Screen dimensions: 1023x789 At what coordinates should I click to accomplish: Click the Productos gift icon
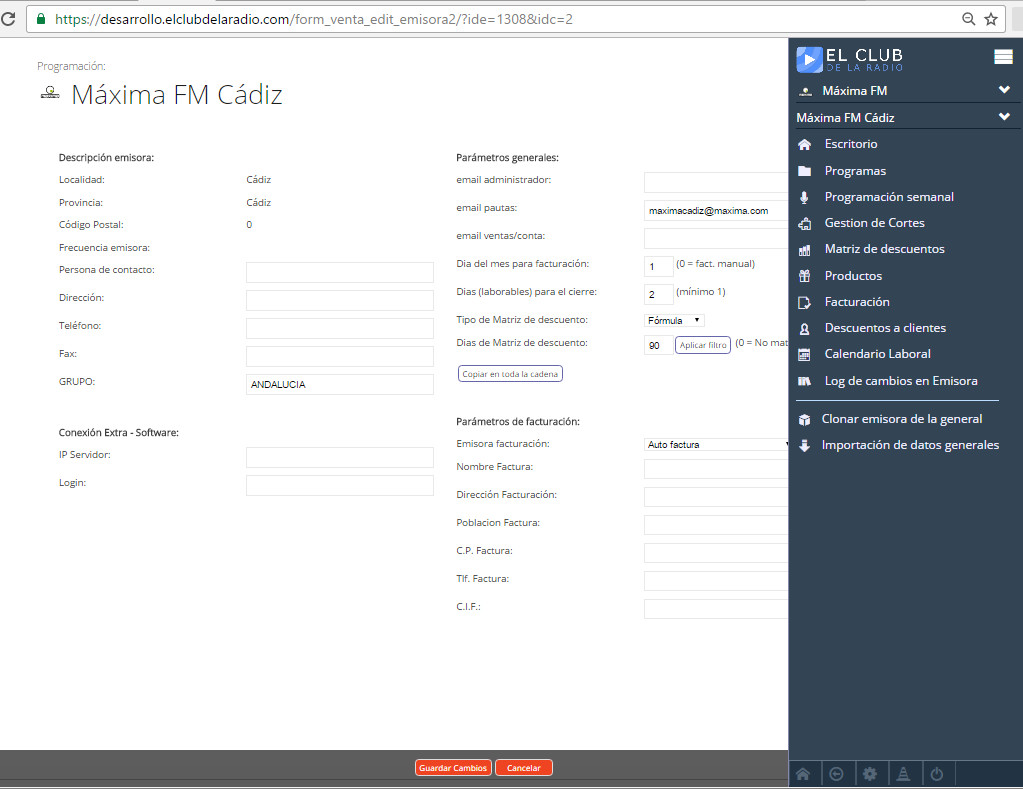click(x=804, y=275)
